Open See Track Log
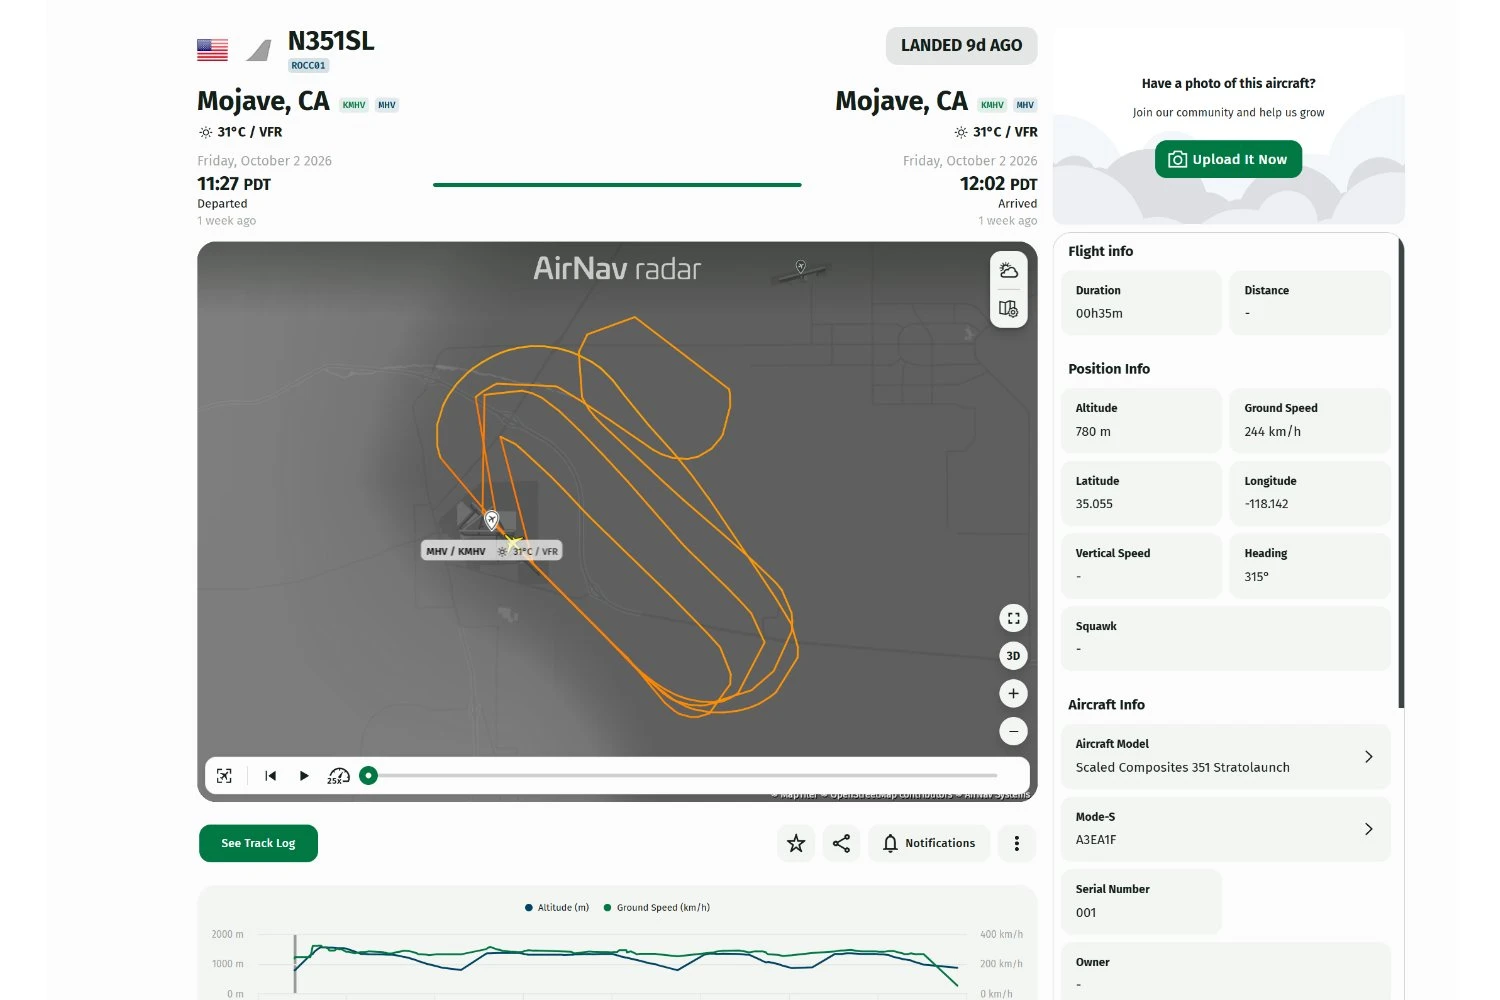Screen dimensions: 1500x1000 [258, 843]
